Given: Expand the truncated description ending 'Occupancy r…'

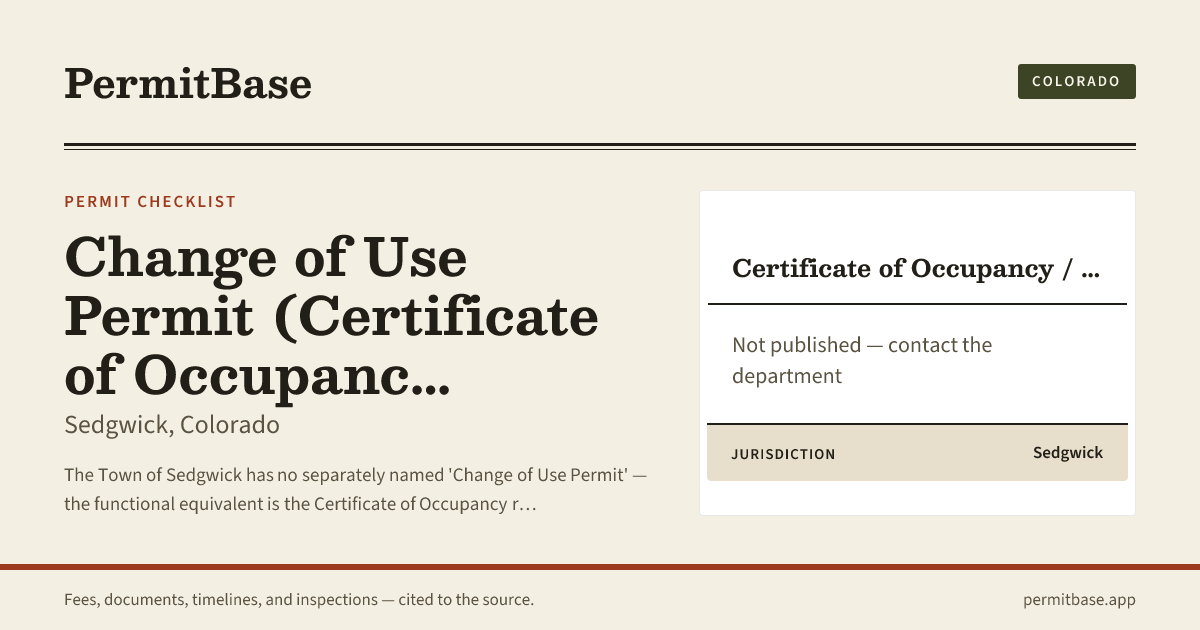Looking at the screenshot, I should point(530,503).
